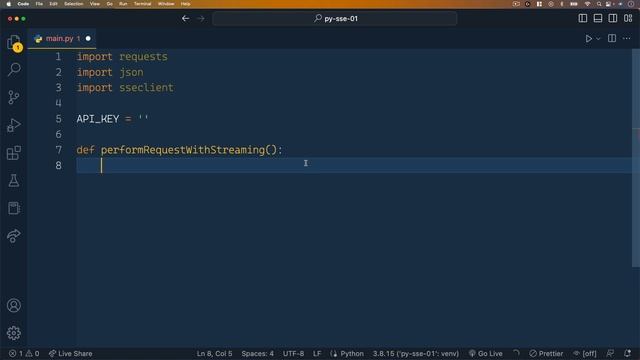The width and height of the screenshot is (640, 360).
Task: Toggle the [off] status bar item
Action: [x=585, y=353]
